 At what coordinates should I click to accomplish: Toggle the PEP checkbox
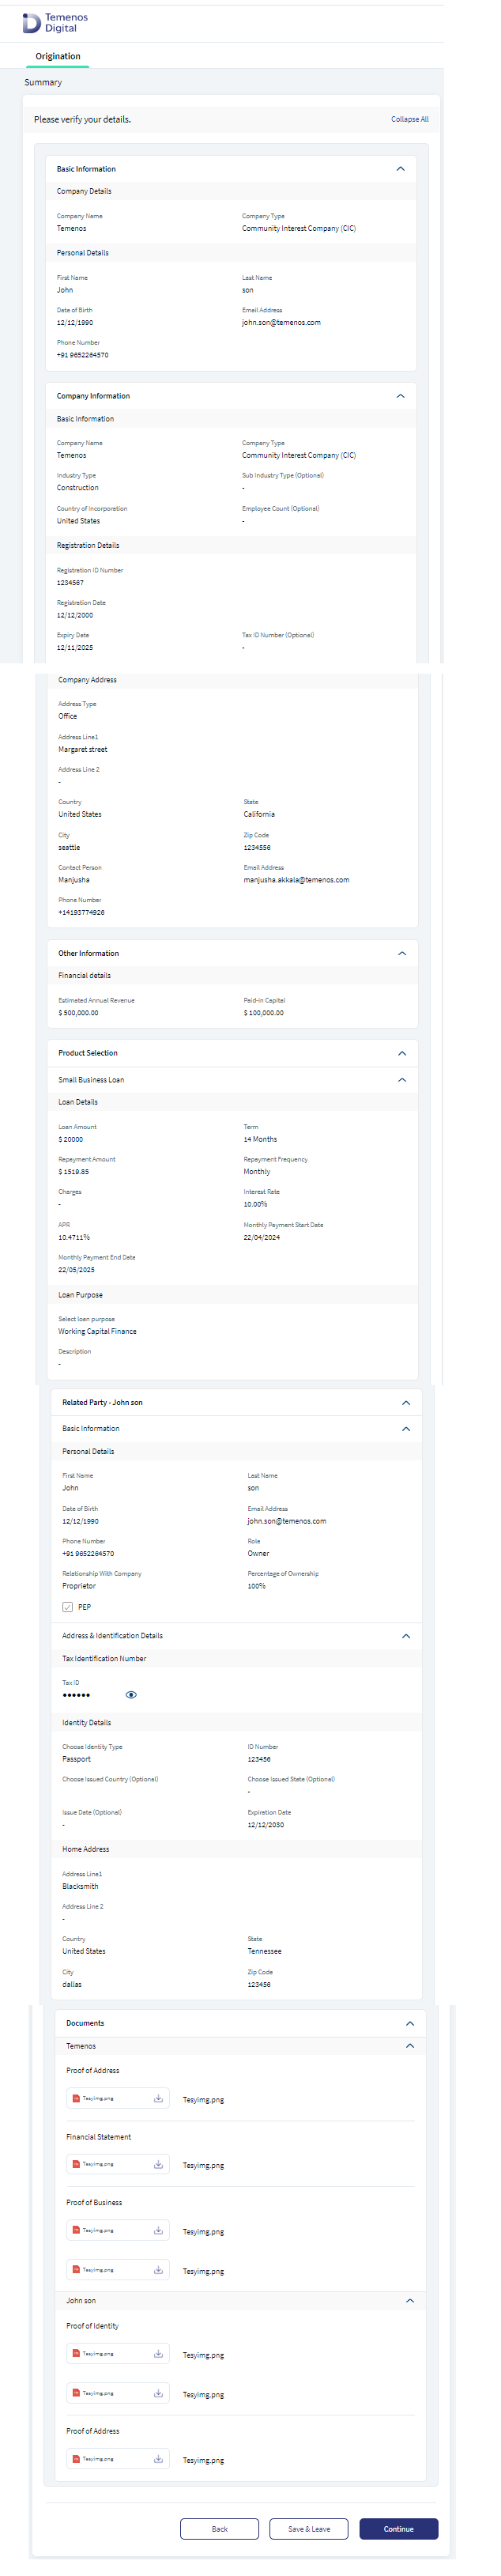point(68,1607)
